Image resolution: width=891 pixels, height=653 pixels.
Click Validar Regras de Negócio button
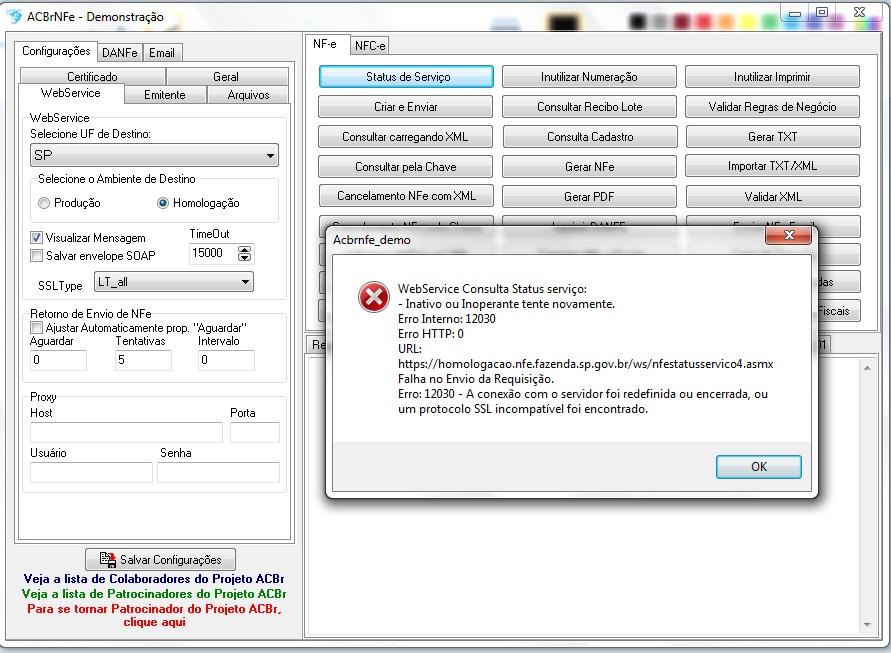pos(772,107)
